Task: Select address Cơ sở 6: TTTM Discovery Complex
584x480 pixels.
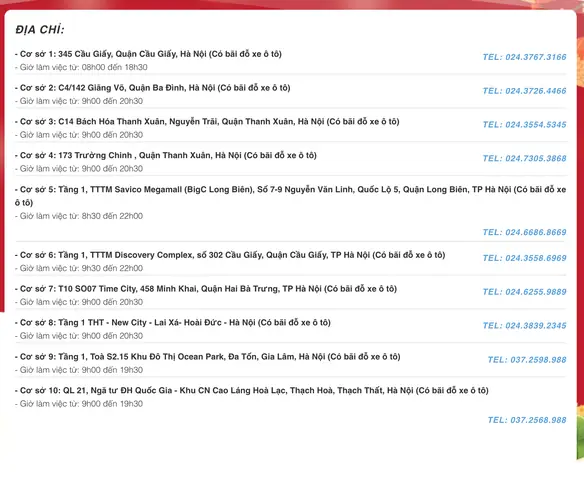Action: pos(230,255)
